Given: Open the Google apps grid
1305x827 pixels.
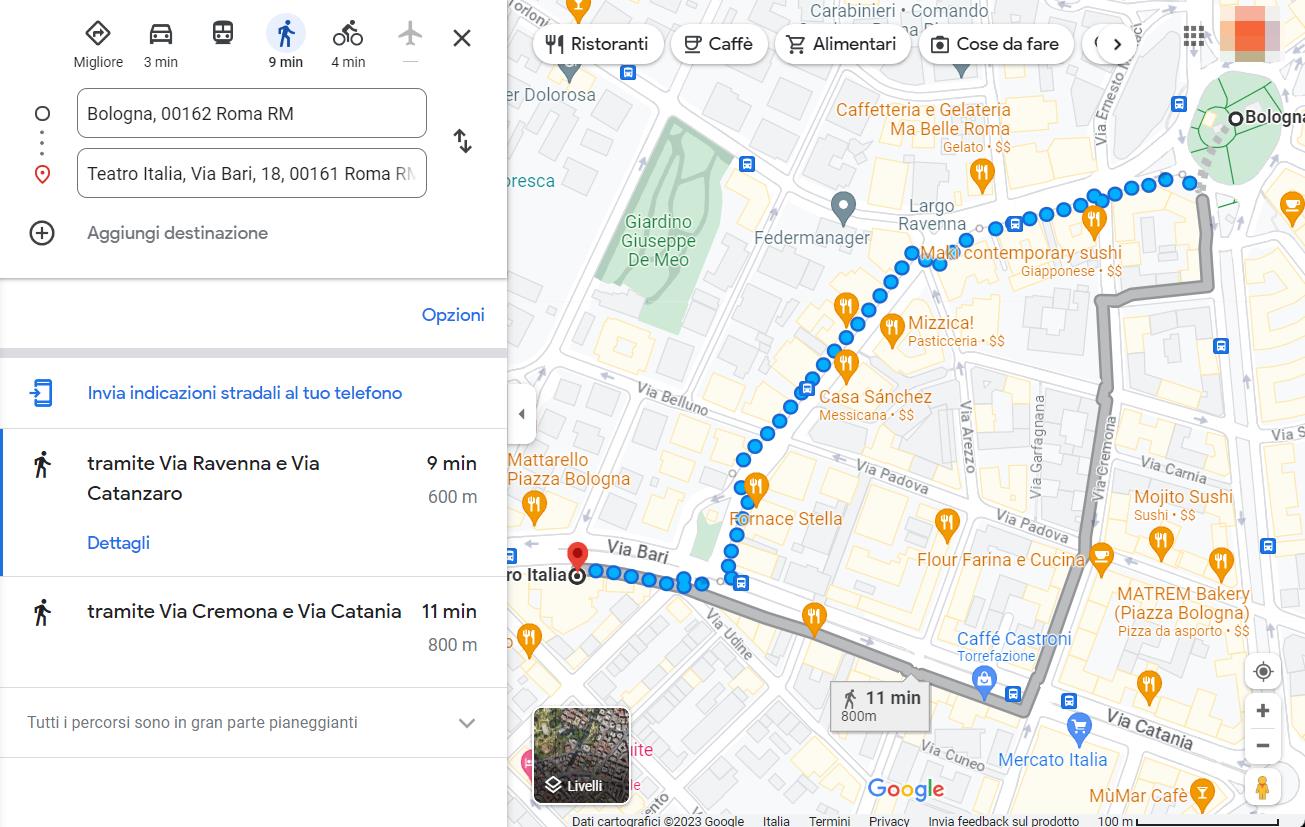Looking at the screenshot, I should [x=1194, y=37].
